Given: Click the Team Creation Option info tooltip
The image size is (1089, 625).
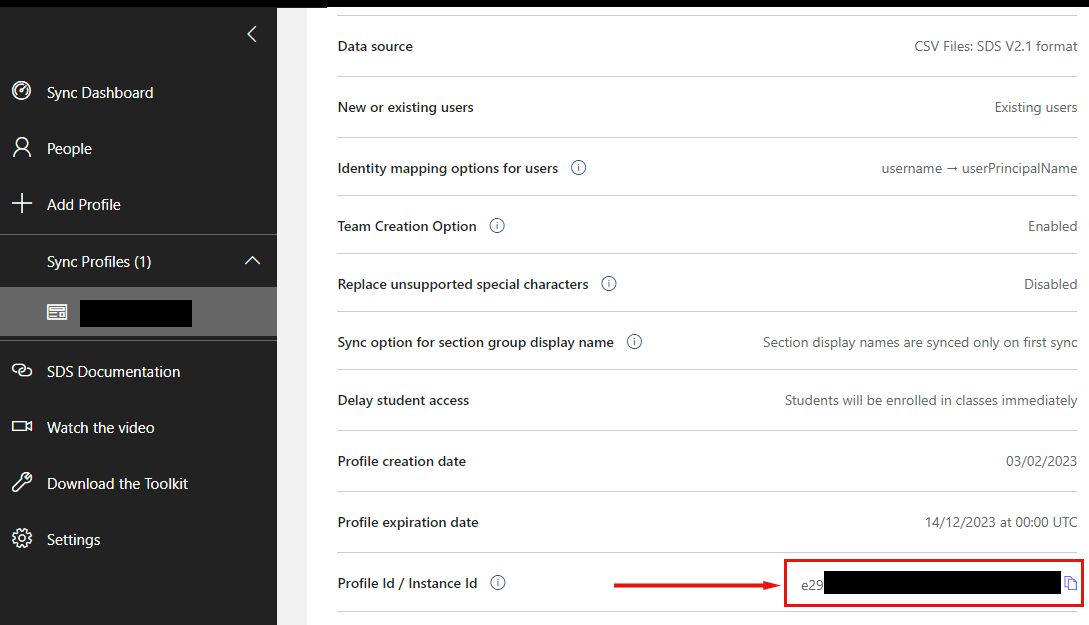Looking at the screenshot, I should [x=497, y=226].
